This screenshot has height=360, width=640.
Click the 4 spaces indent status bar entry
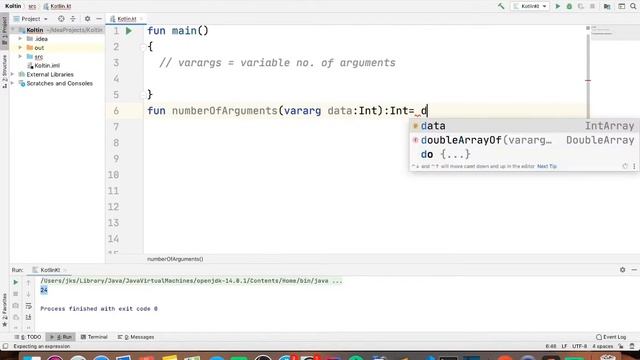pos(602,346)
